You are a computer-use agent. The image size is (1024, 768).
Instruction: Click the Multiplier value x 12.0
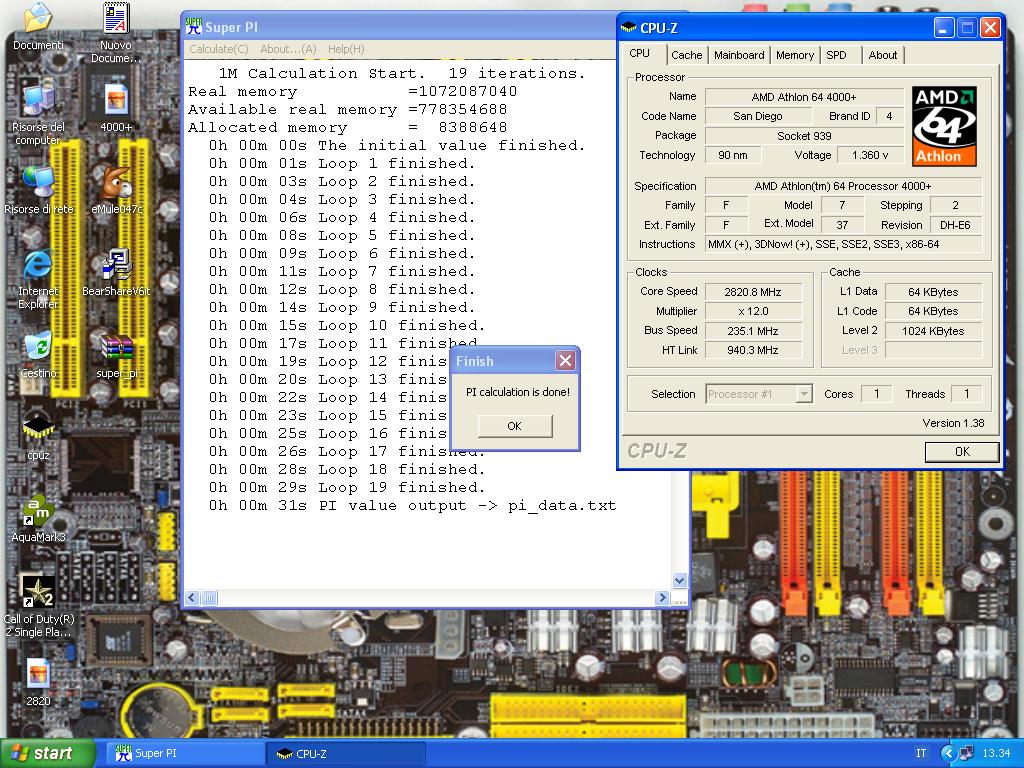(x=753, y=312)
